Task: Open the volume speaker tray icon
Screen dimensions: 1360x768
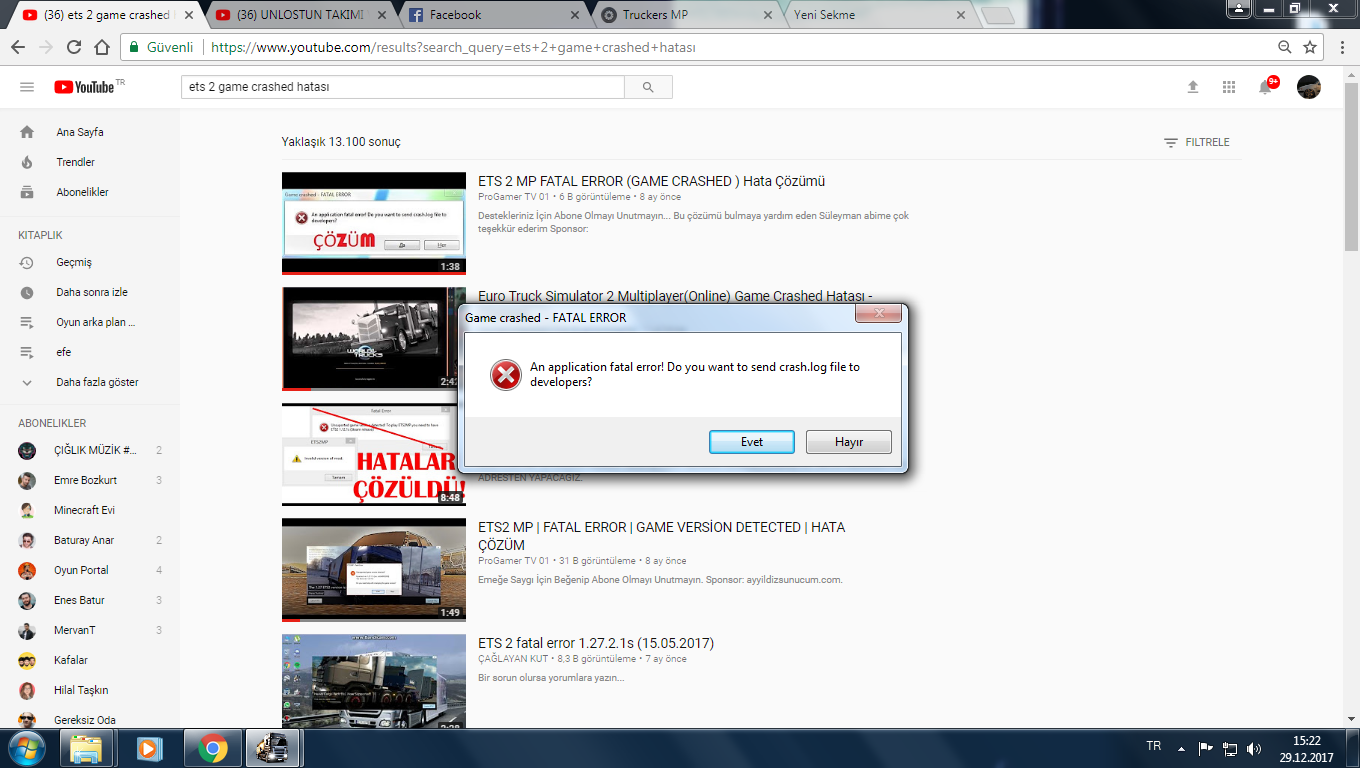Action: tap(1254, 748)
